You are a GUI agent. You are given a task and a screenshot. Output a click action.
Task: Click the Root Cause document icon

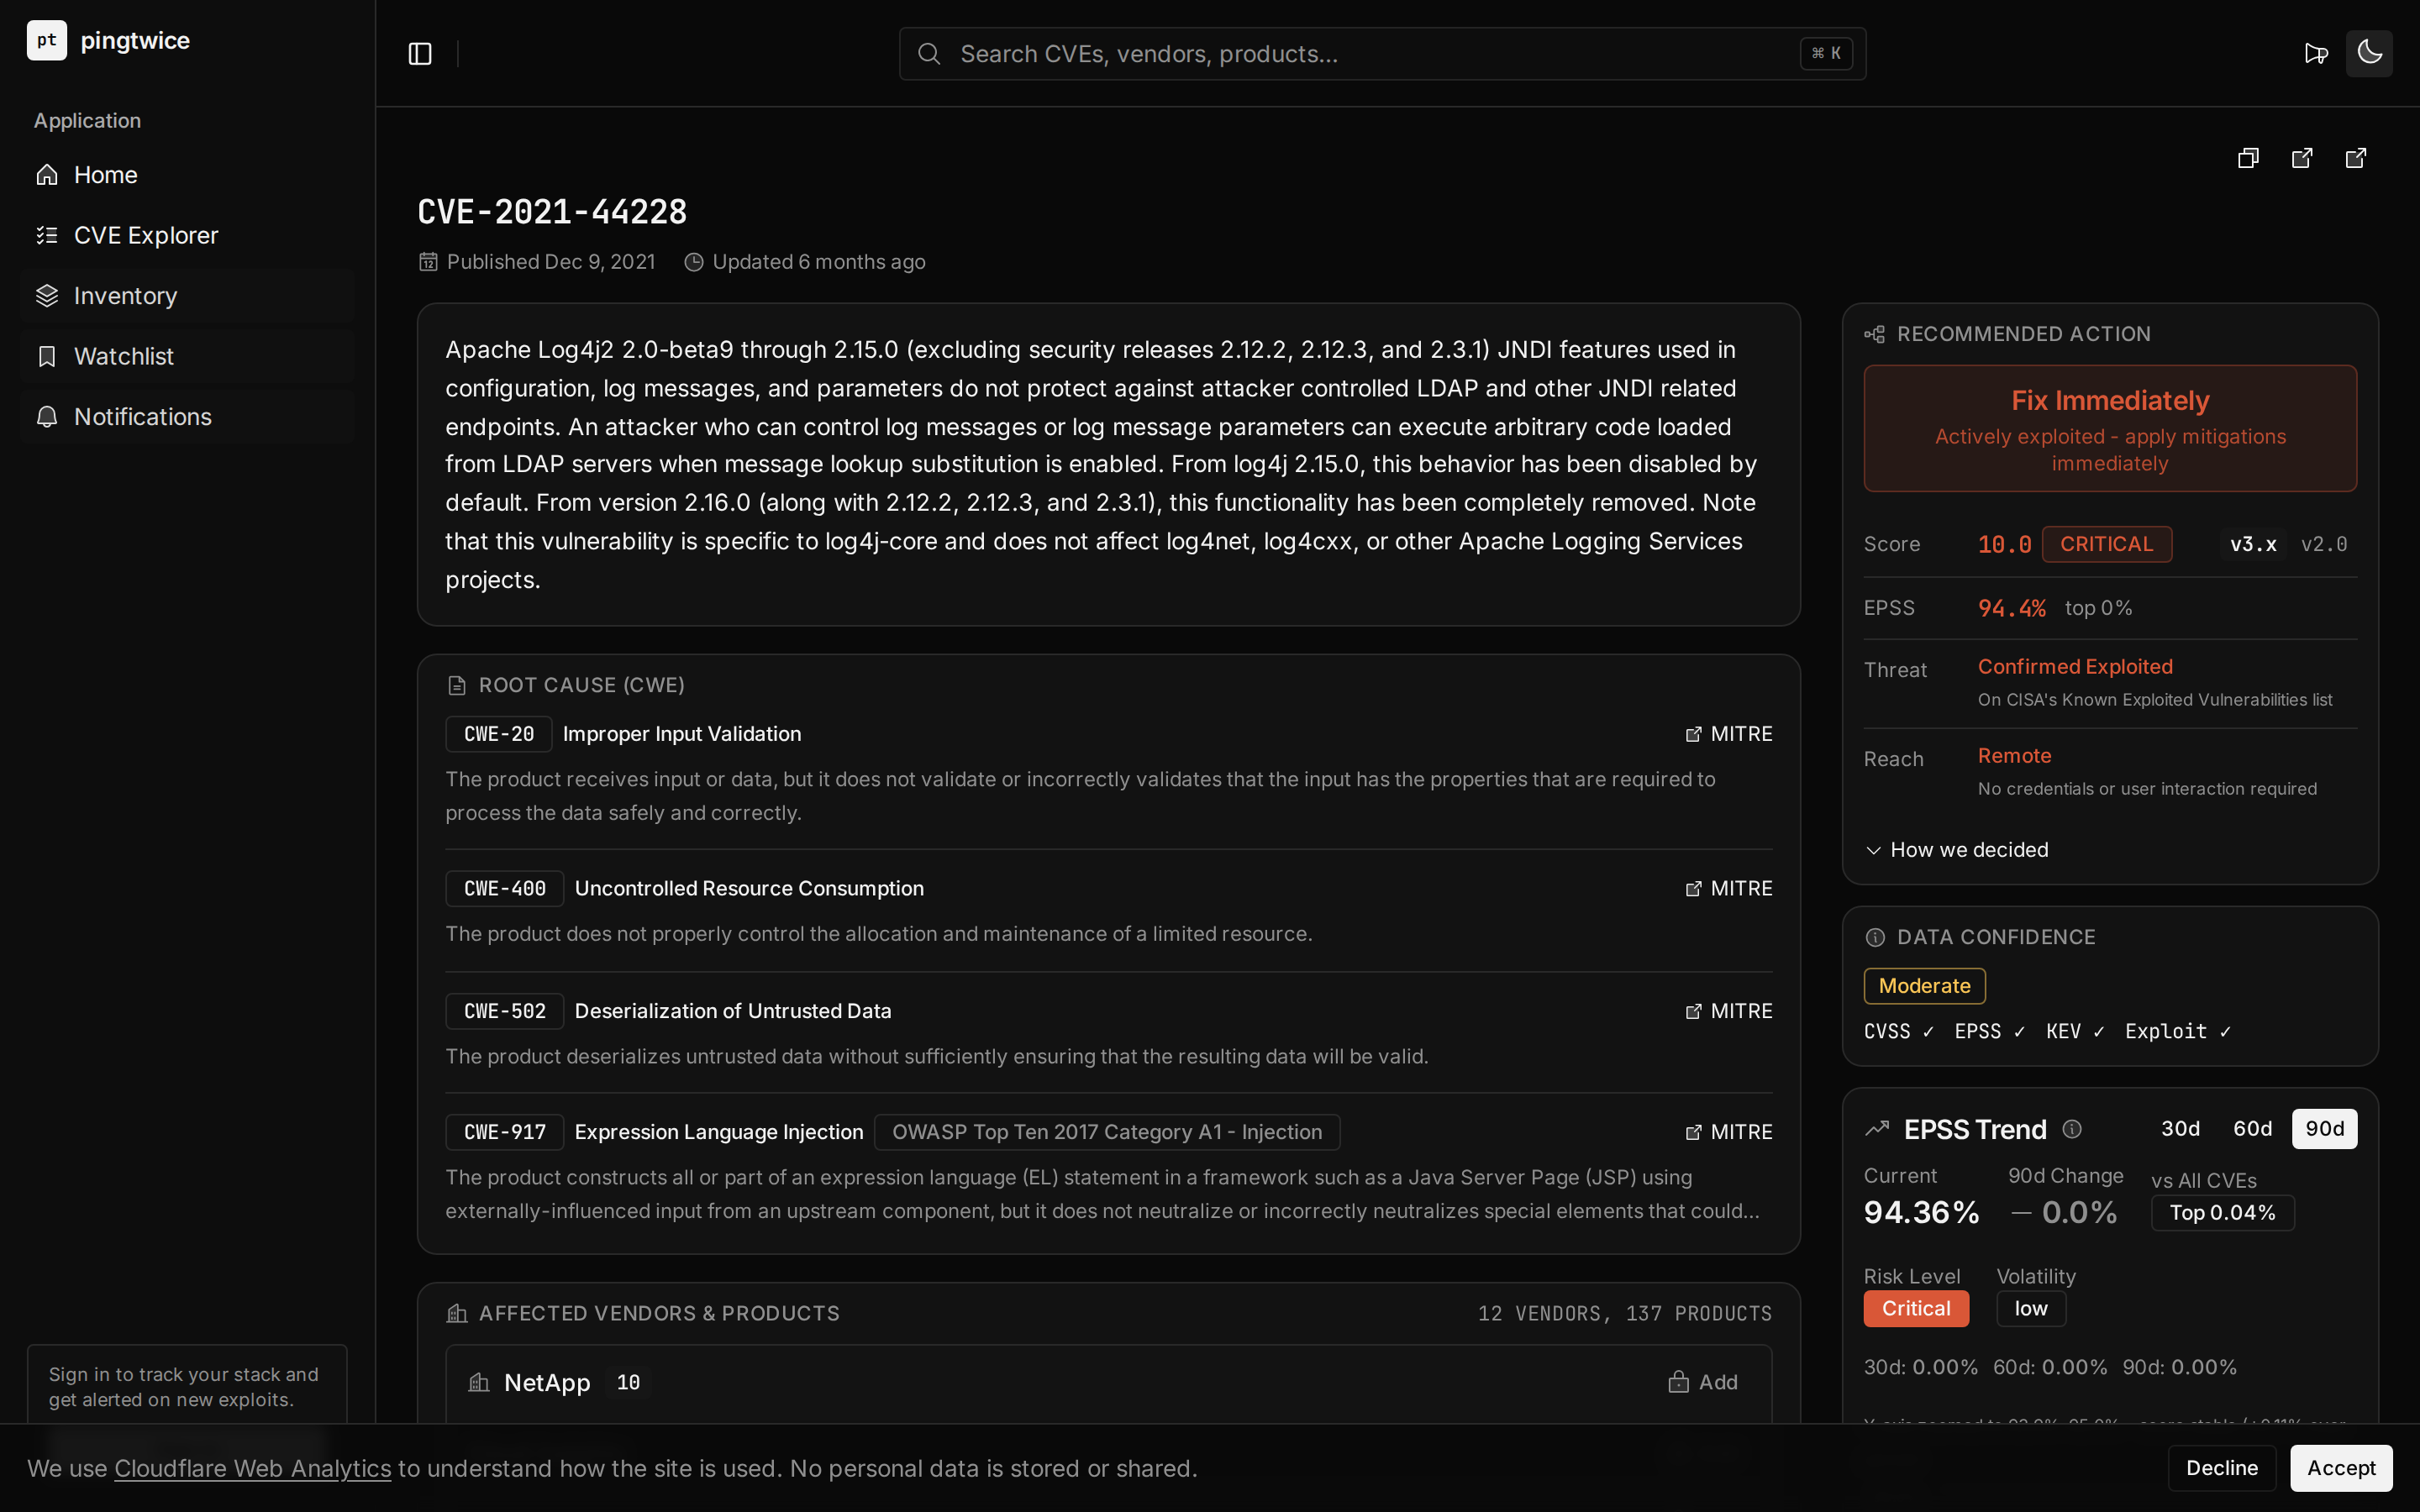point(457,685)
